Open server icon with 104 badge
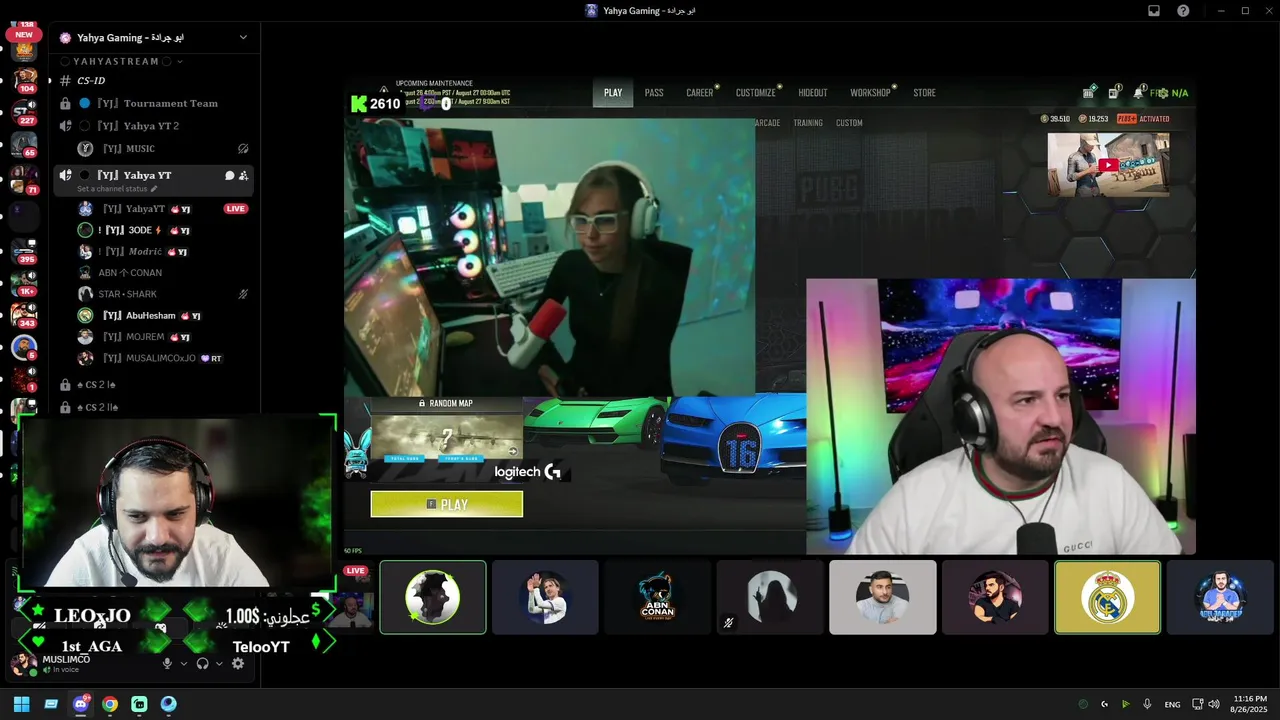The height and width of the screenshot is (720, 1280). (24, 79)
